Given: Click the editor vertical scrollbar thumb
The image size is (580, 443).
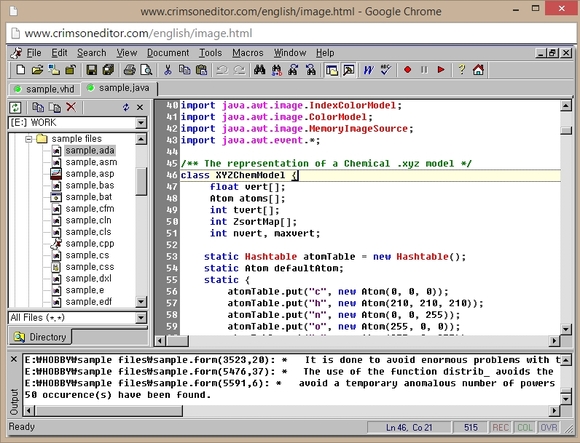Looking at the screenshot, I should (x=566, y=131).
